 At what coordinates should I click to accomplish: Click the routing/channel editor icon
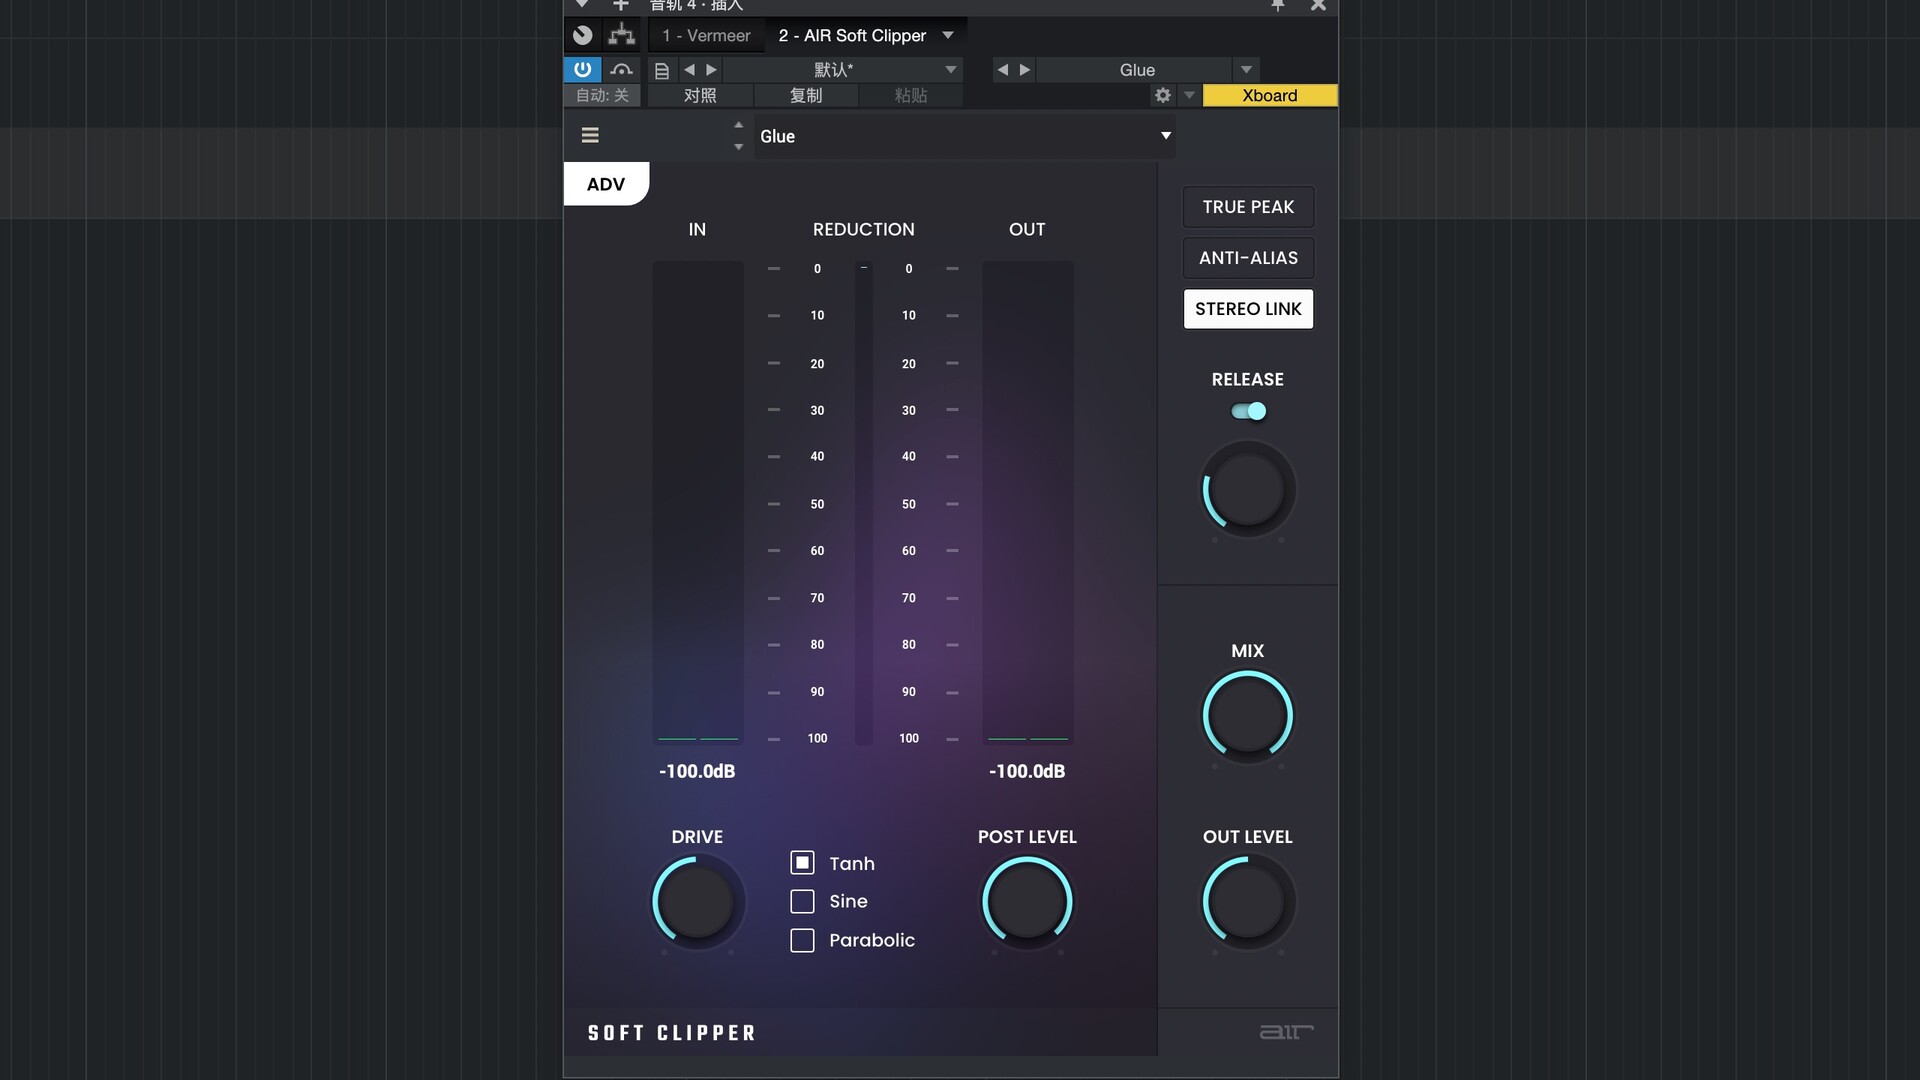(x=621, y=35)
